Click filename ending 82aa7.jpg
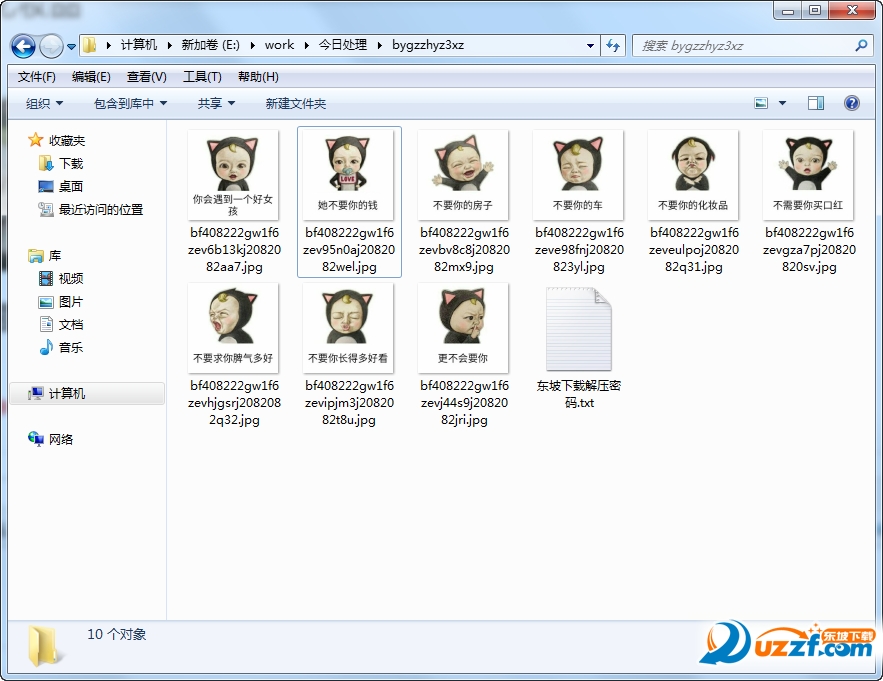Screen dimensions: 883x681 pos(234,250)
